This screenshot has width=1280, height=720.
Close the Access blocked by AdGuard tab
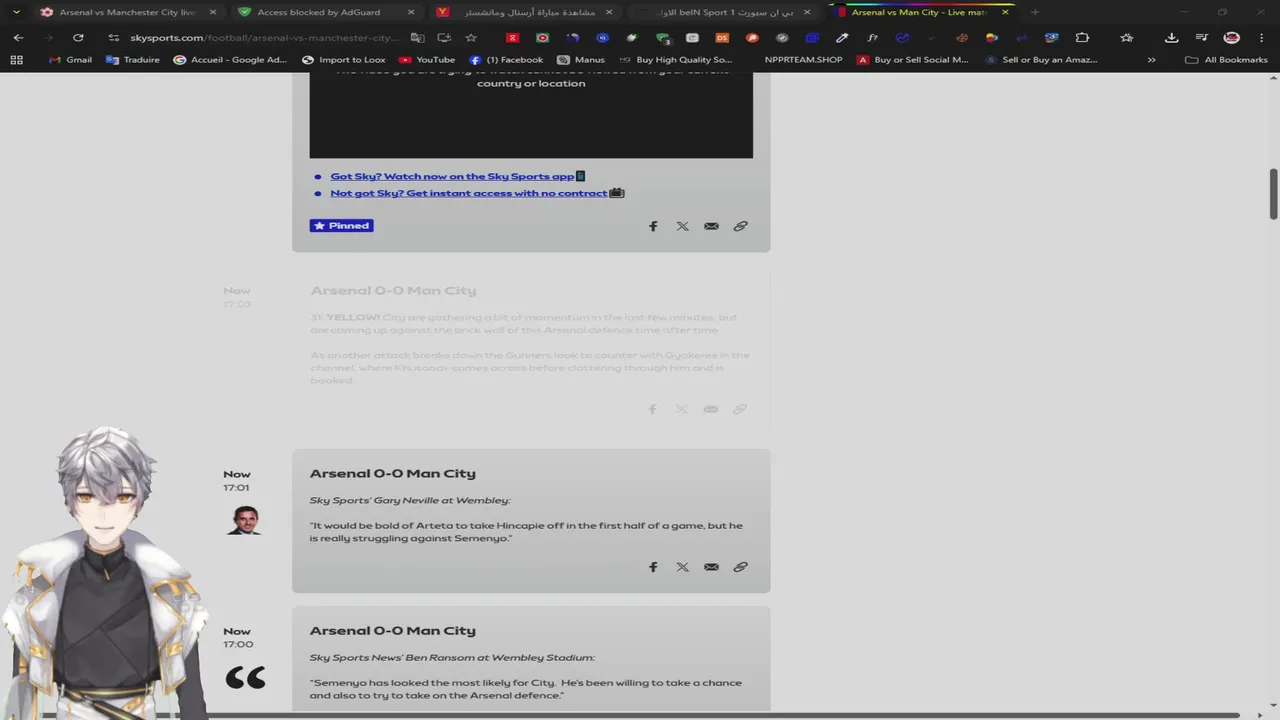pos(411,12)
